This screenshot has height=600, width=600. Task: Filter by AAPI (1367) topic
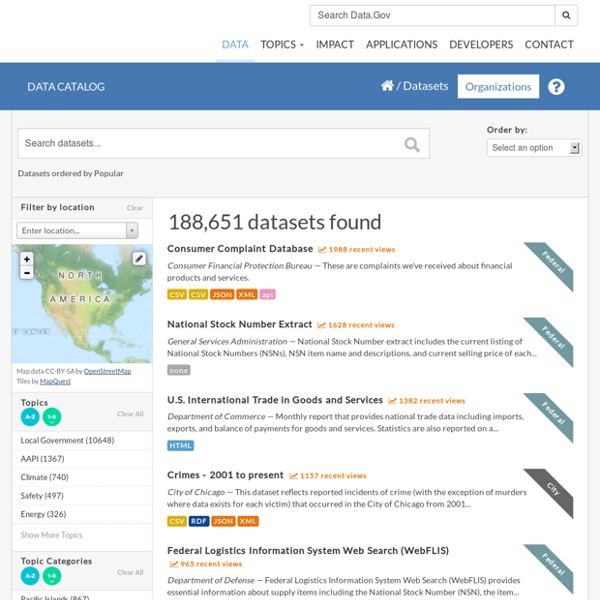coord(82,459)
